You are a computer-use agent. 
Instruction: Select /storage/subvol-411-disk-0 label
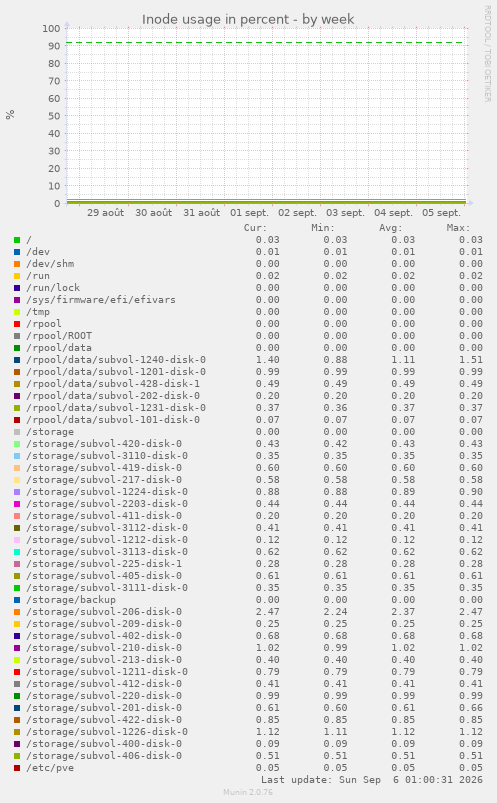tap(104, 516)
